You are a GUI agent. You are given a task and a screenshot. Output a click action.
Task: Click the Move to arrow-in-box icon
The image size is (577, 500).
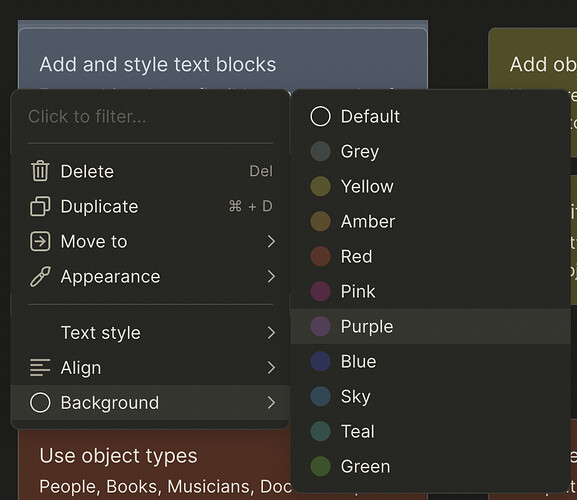40,241
